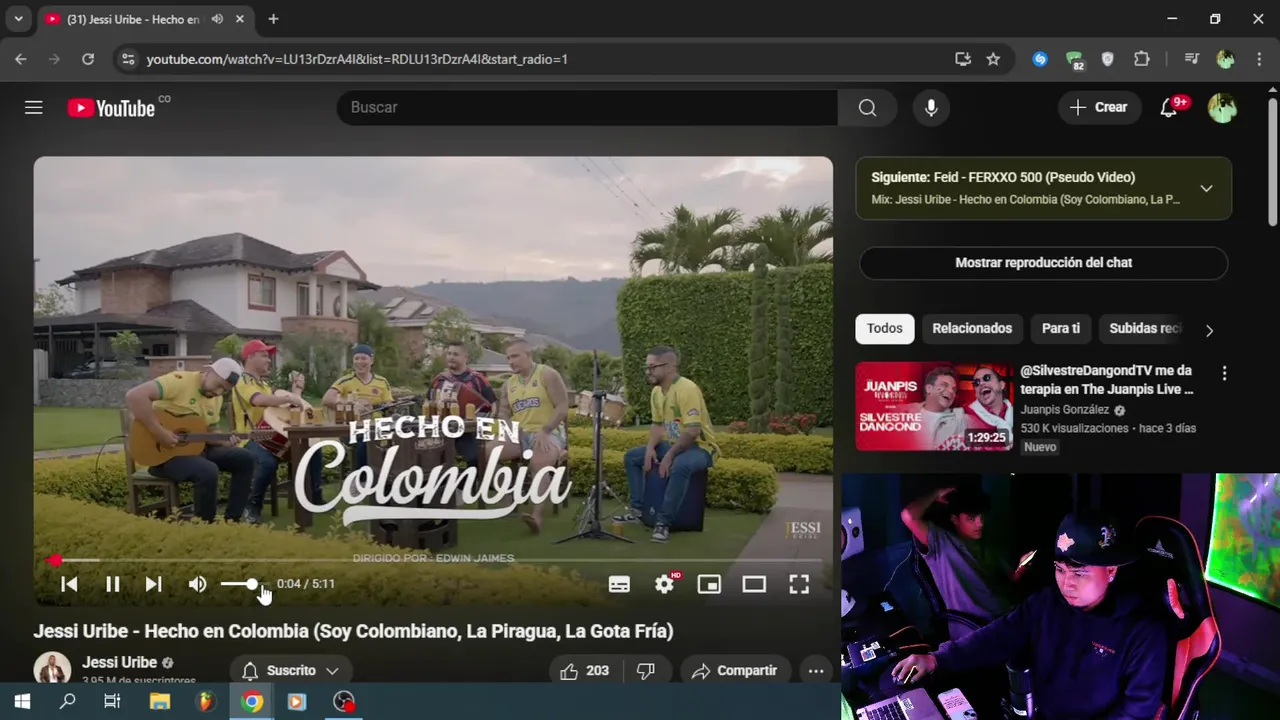
Task: Enter fullscreen on the video player
Action: tap(799, 584)
